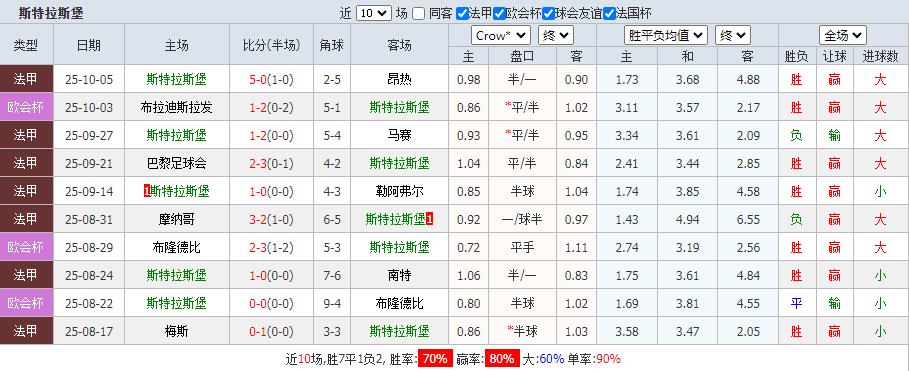Click the 胜负 column header
The image size is (909, 371).
click(796, 56)
